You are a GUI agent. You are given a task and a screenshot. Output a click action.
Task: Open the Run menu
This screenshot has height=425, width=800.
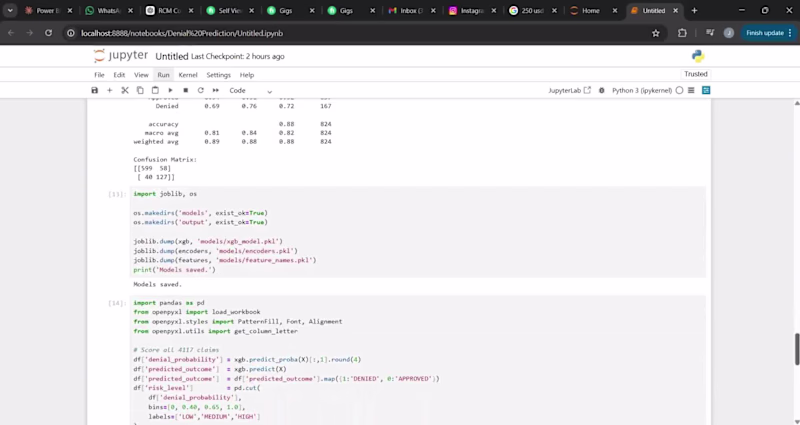tap(163, 75)
